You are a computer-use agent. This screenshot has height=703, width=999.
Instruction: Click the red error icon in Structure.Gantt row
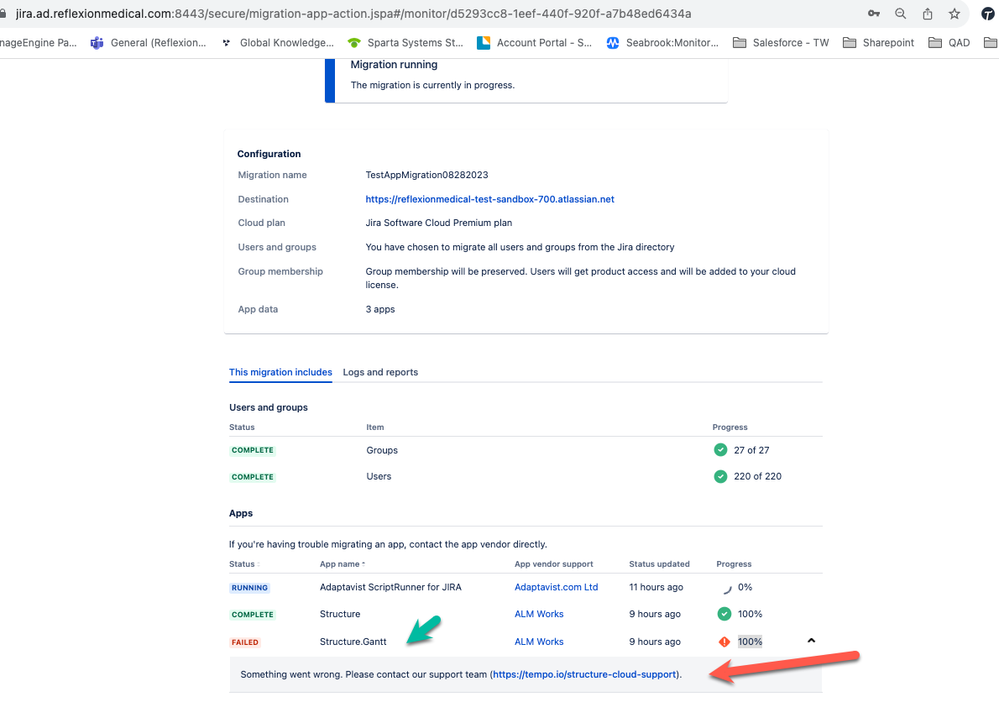point(724,642)
